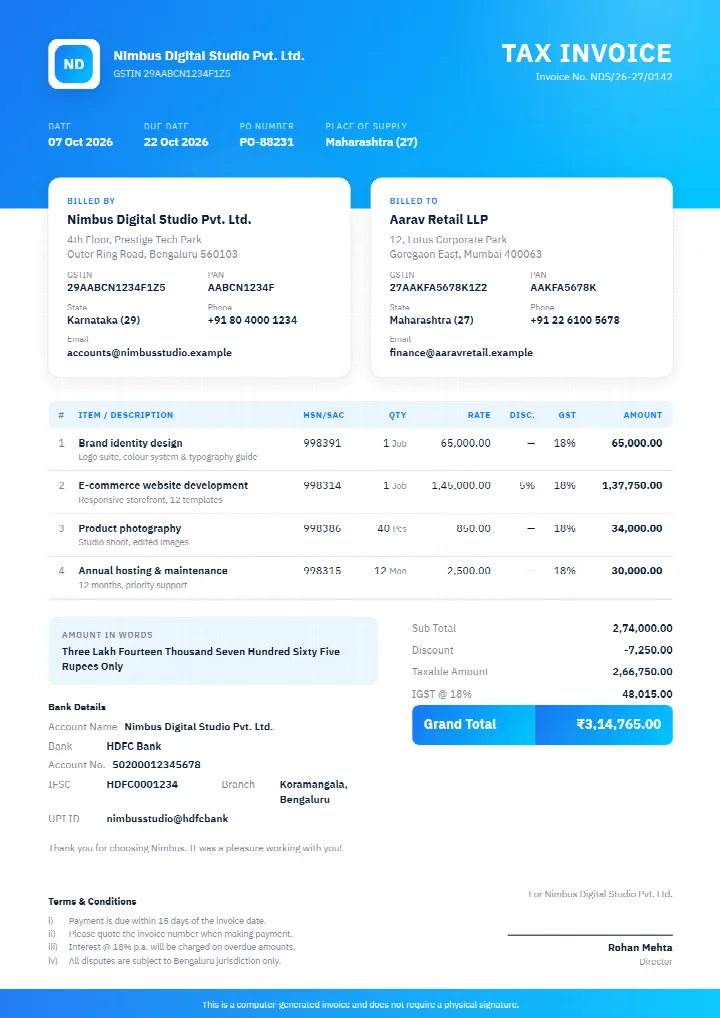
Task: Click bank name HDFC Bank
Action: (x=134, y=746)
